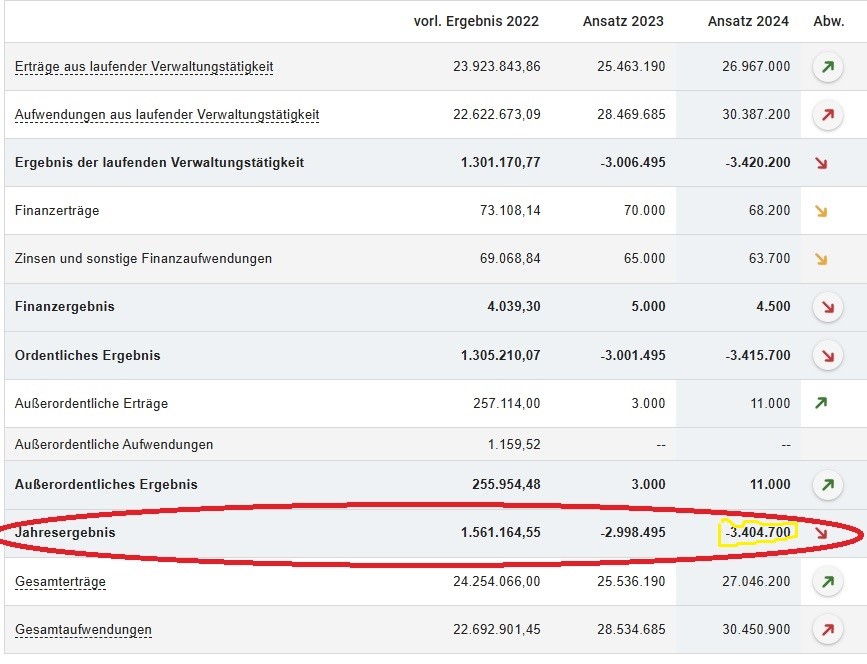Open the Gesamtaufwendungen link

pyautogui.click(x=83, y=630)
